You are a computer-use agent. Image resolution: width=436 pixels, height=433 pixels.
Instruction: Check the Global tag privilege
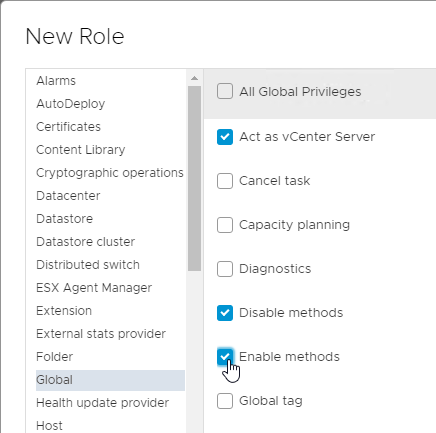pyautogui.click(x=225, y=401)
